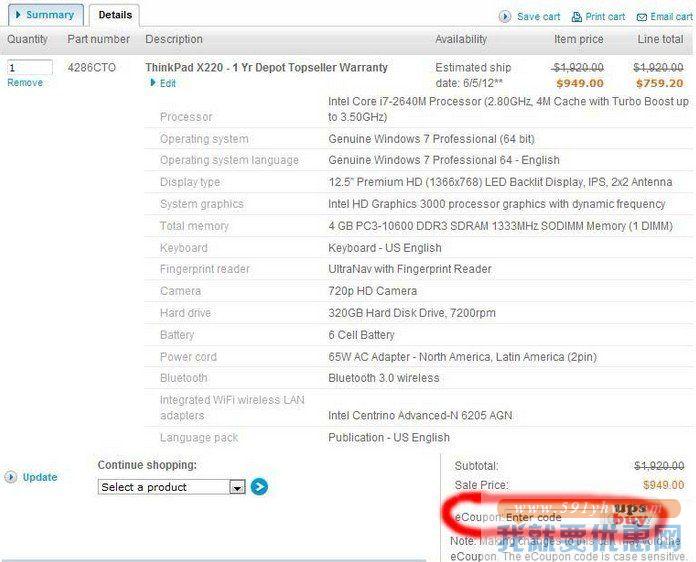Image resolution: width=696 pixels, height=562 pixels.
Task: Click the item price $949.00
Action: click(x=580, y=83)
